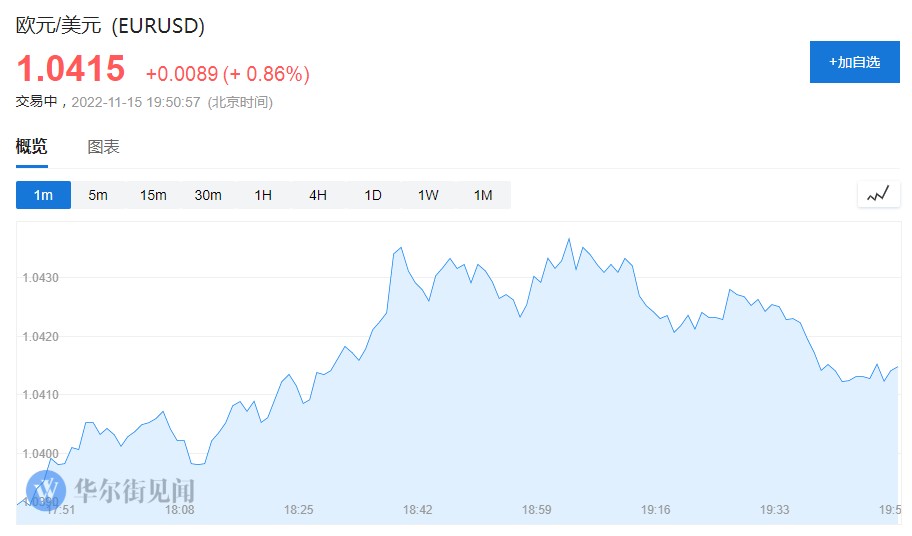
Task: Select the 1m timeframe
Action: [x=43, y=195]
